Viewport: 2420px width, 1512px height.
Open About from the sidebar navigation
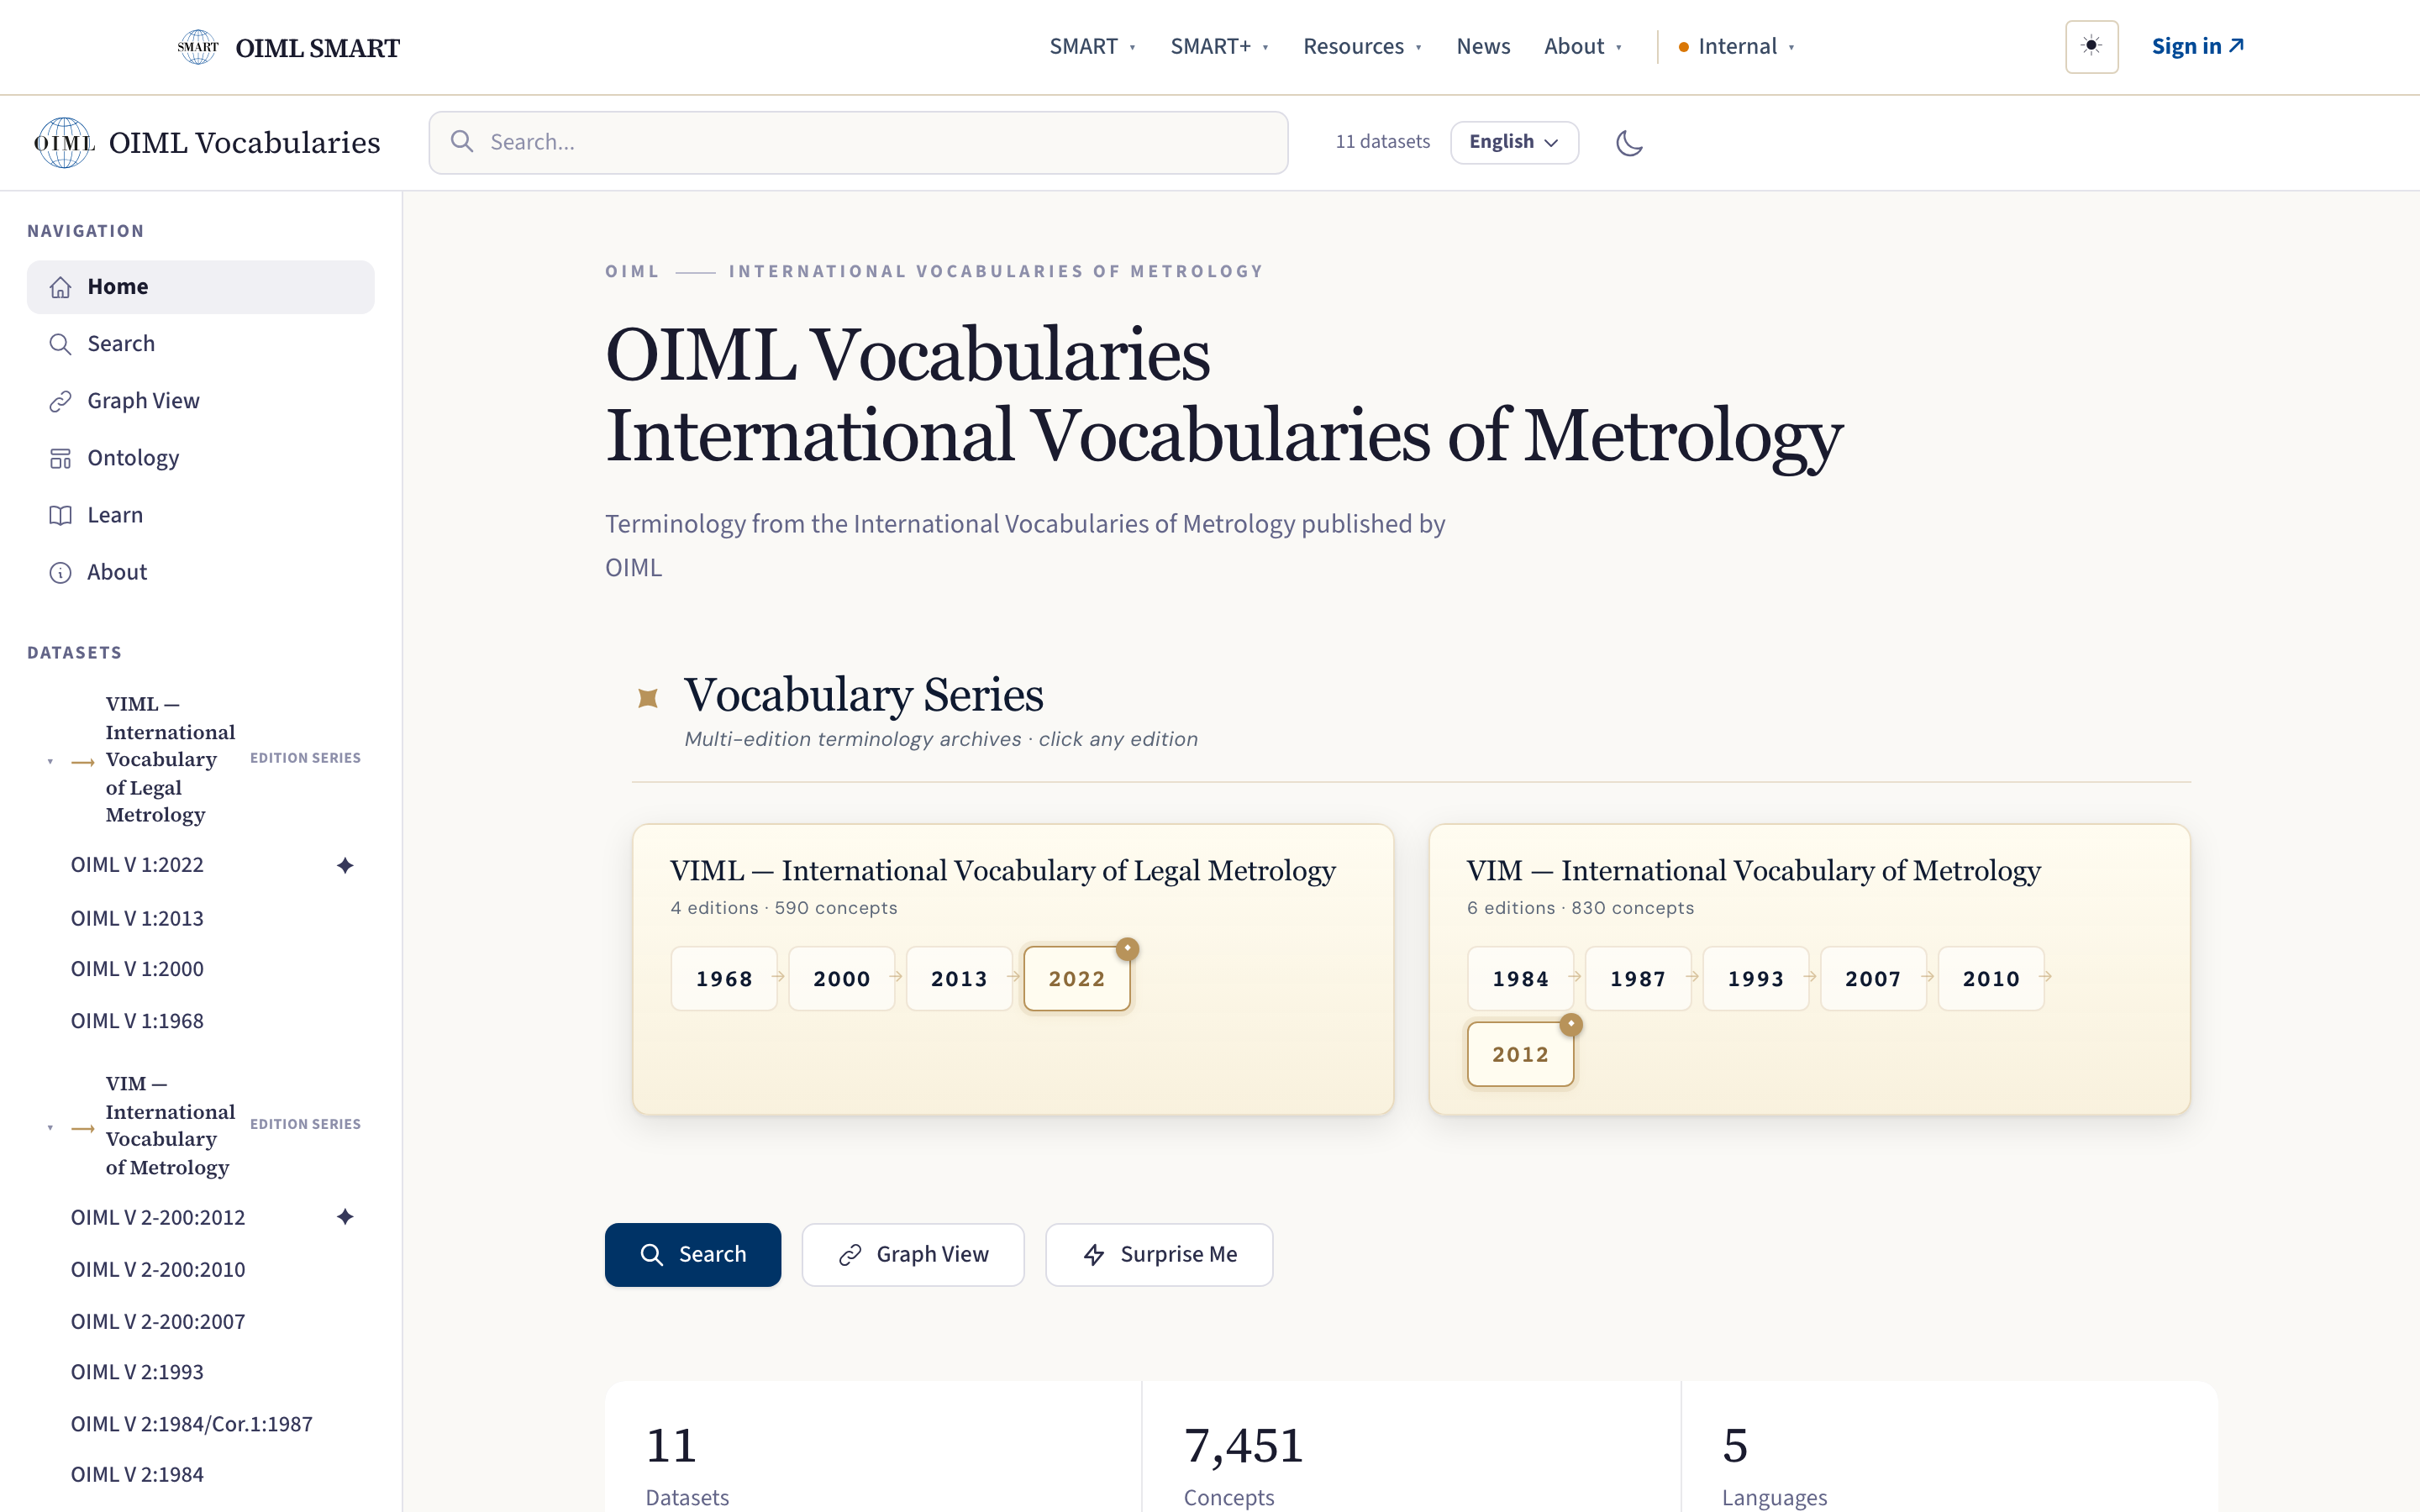[201, 572]
